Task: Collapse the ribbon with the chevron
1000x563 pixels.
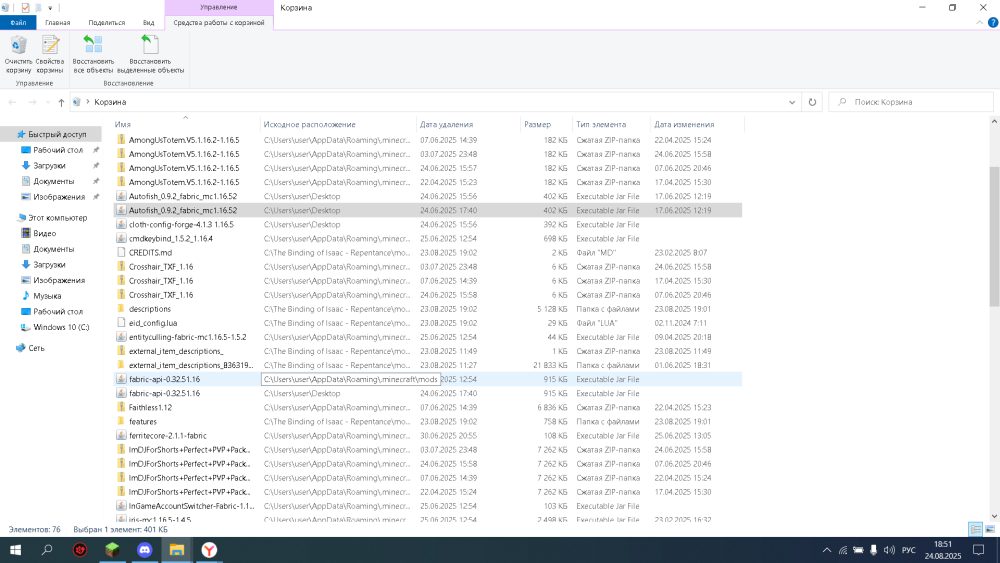Action: click(x=980, y=22)
